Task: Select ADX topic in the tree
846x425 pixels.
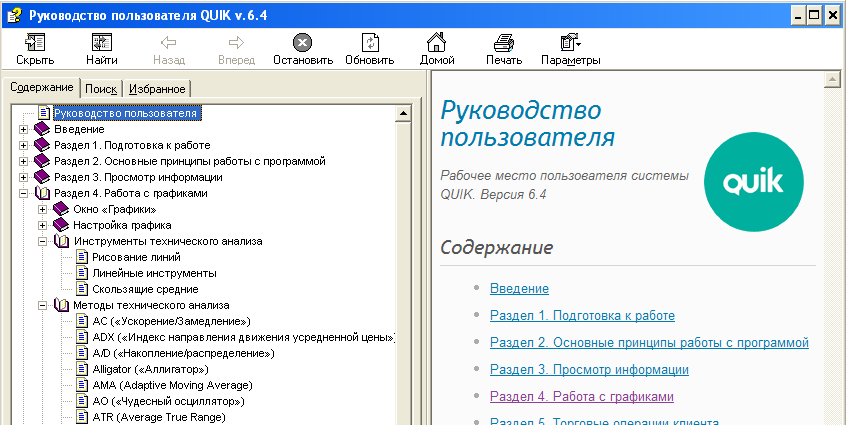Action: tap(244, 337)
